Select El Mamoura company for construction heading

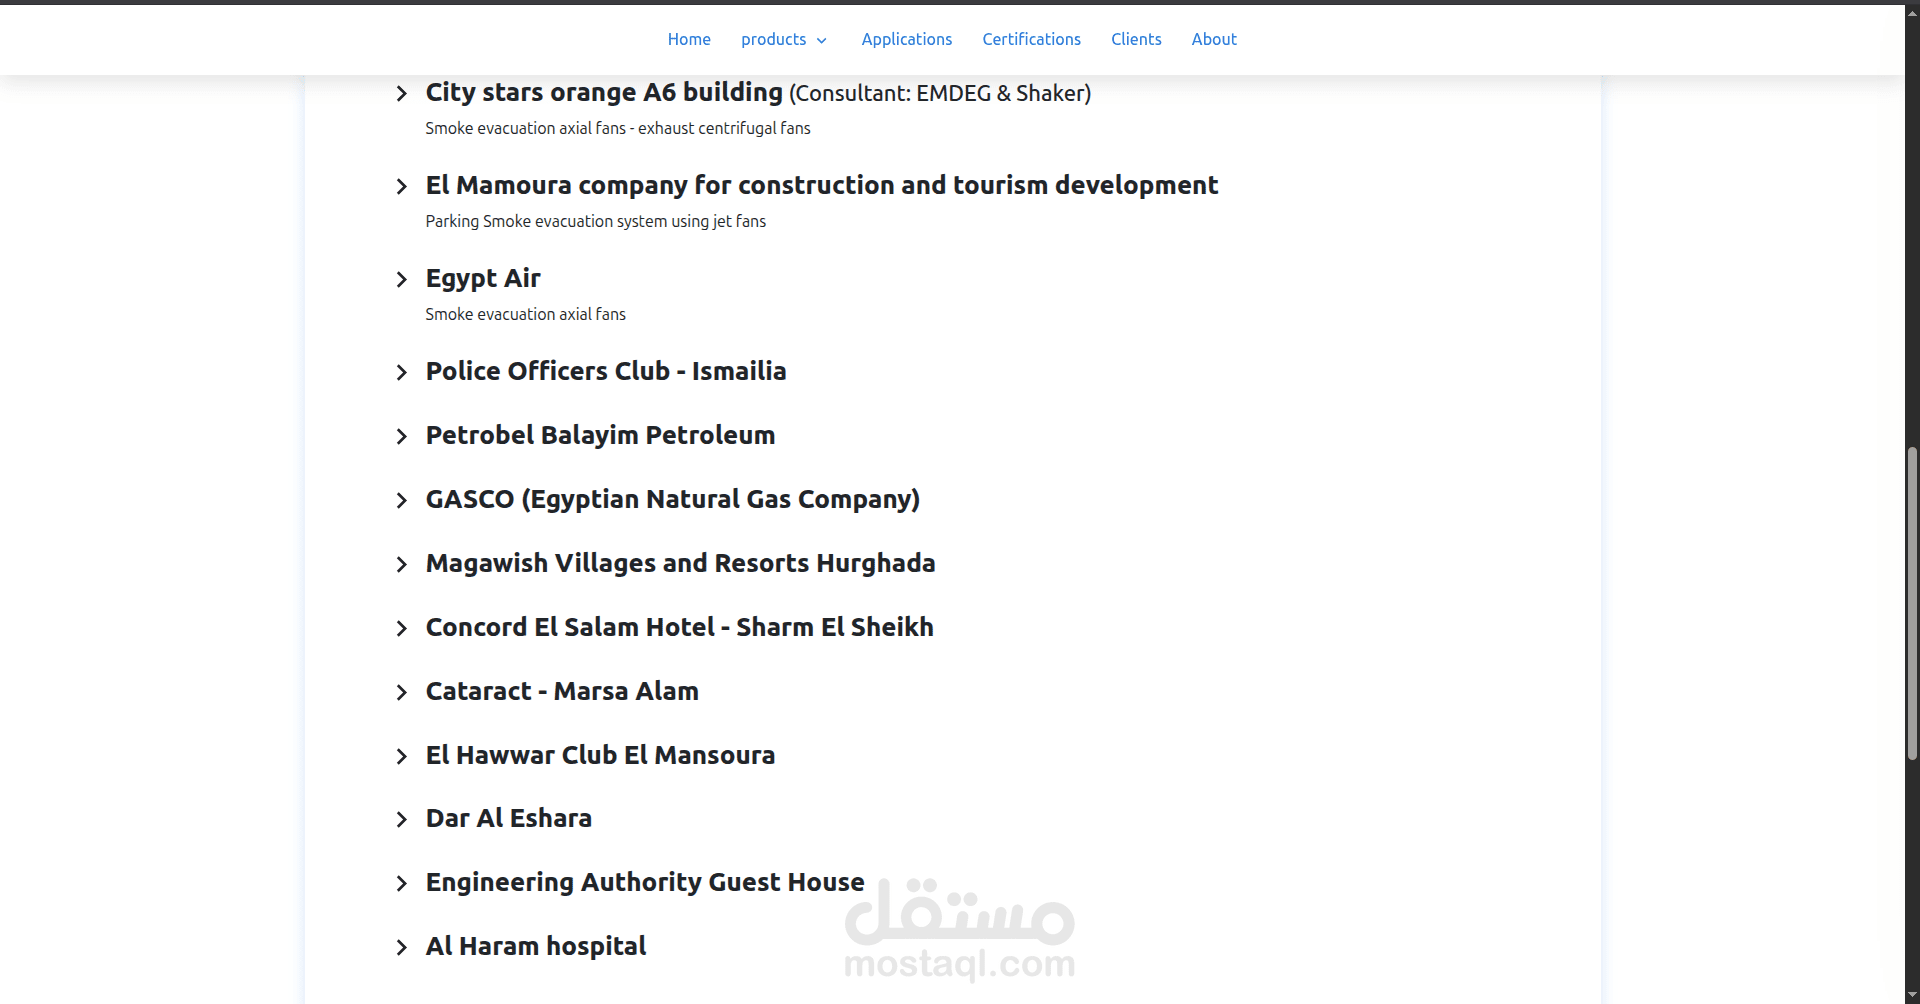pyautogui.click(x=821, y=185)
